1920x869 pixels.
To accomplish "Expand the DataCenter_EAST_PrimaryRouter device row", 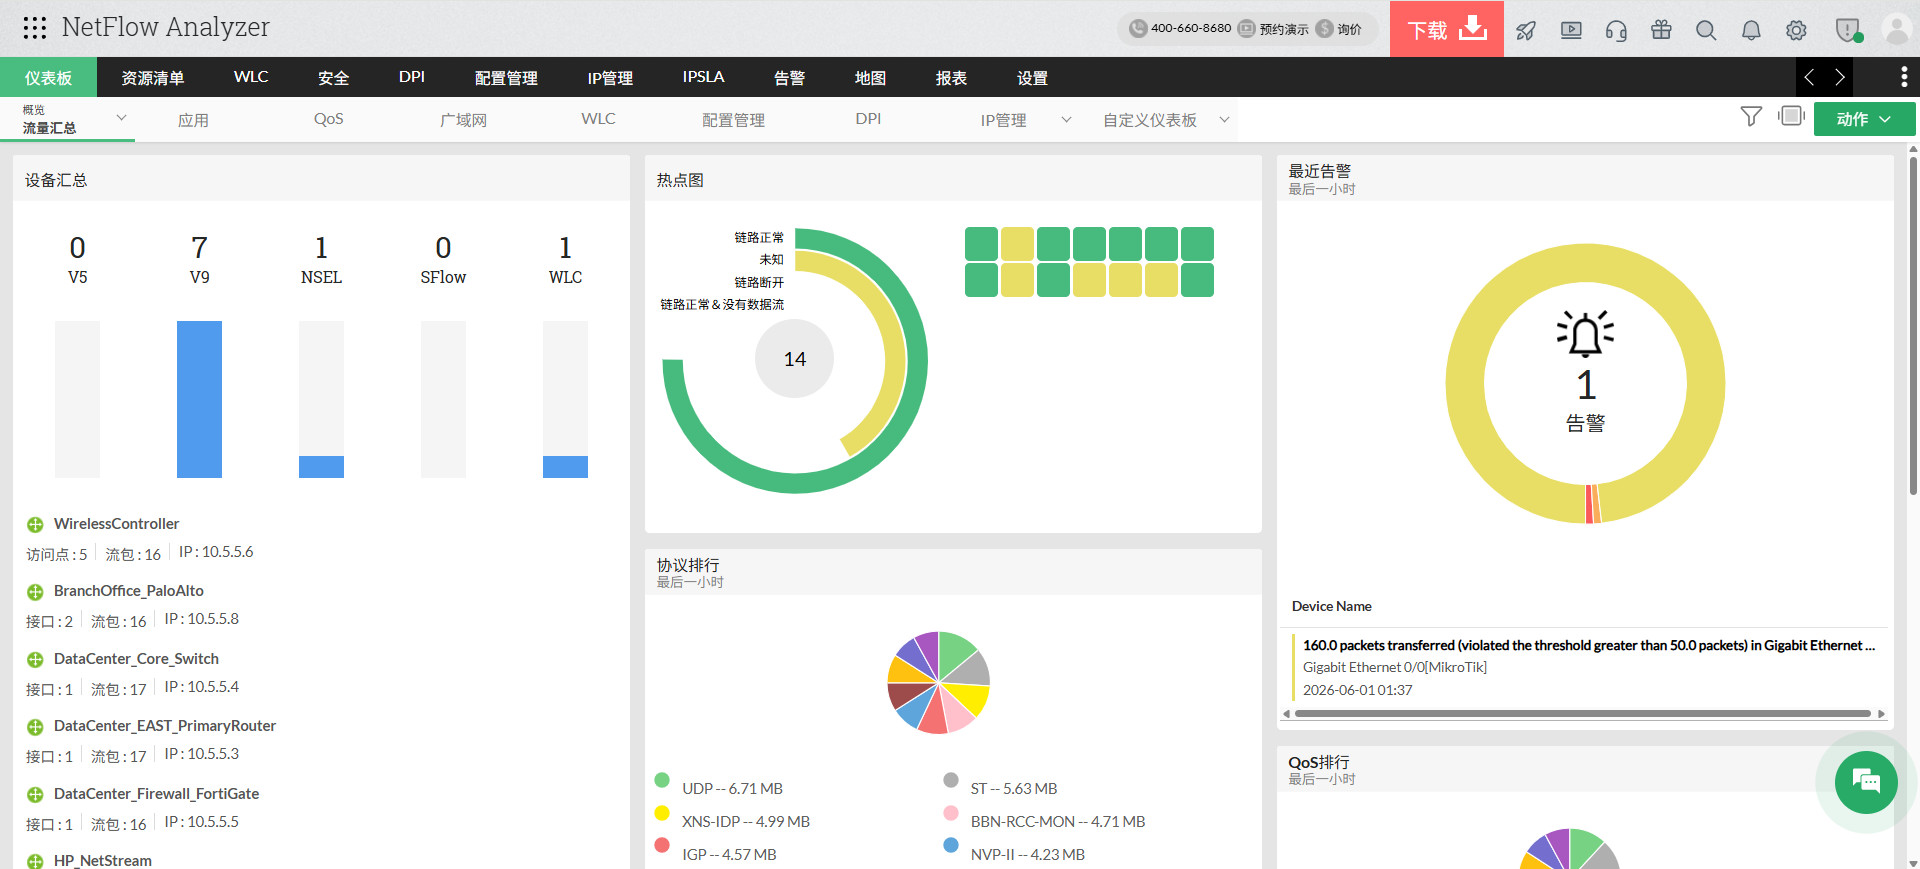I will (35, 727).
